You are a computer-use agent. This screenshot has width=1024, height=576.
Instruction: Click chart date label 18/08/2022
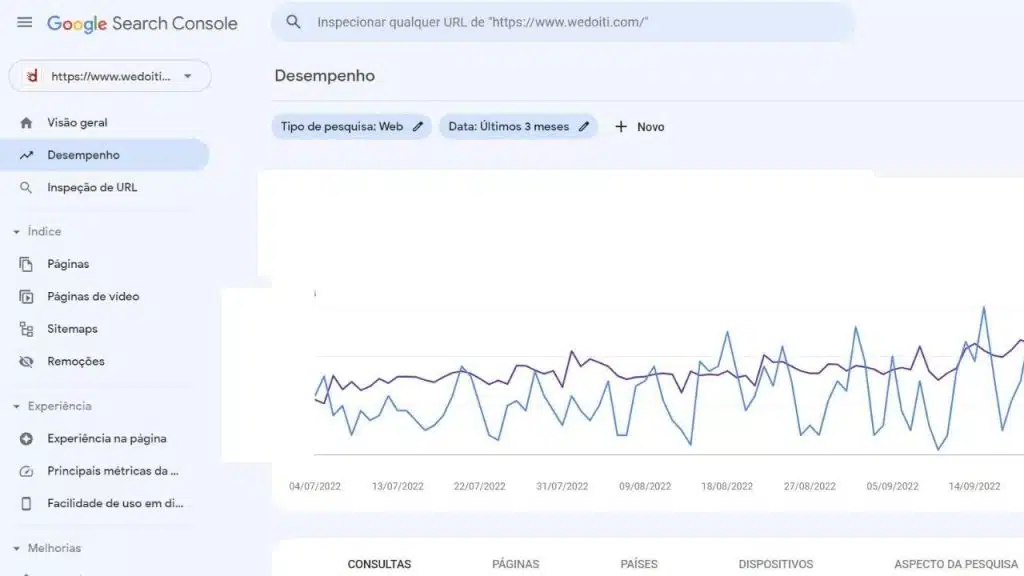(x=727, y=487)
